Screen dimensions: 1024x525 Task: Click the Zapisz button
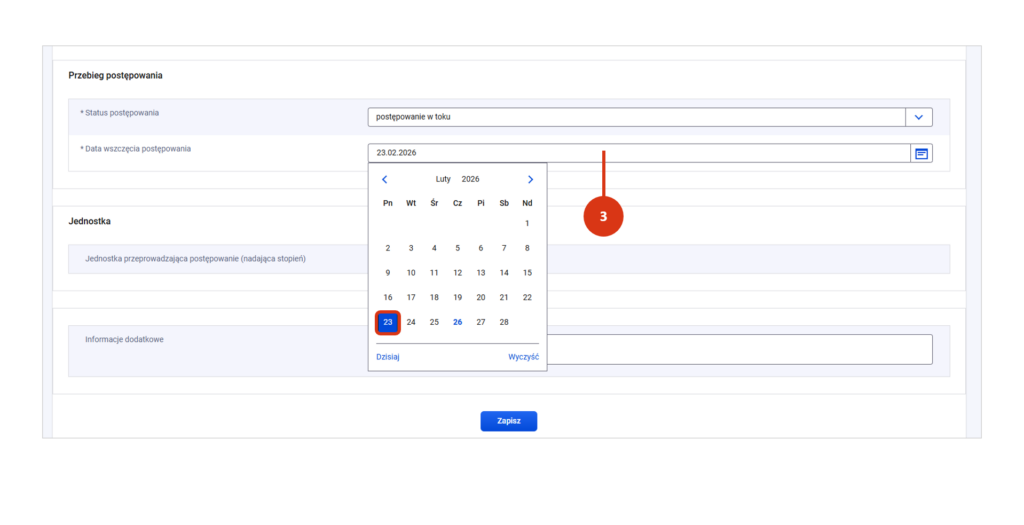click(508, 421)
